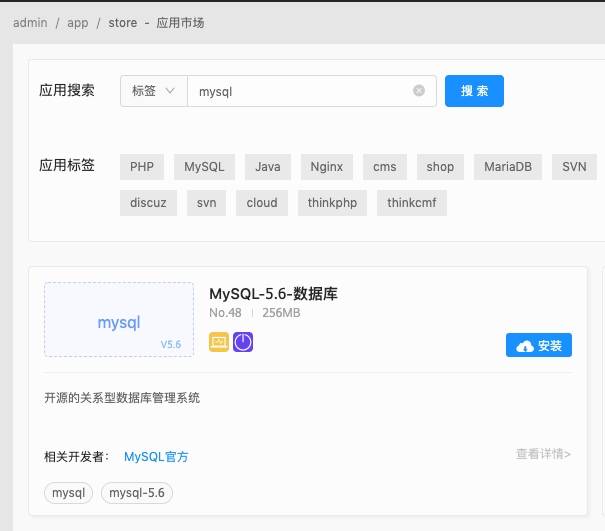The height and width of the screenshot is (531, 605).
Task: Click the mysql pill tag
Action: click(68, 493)
